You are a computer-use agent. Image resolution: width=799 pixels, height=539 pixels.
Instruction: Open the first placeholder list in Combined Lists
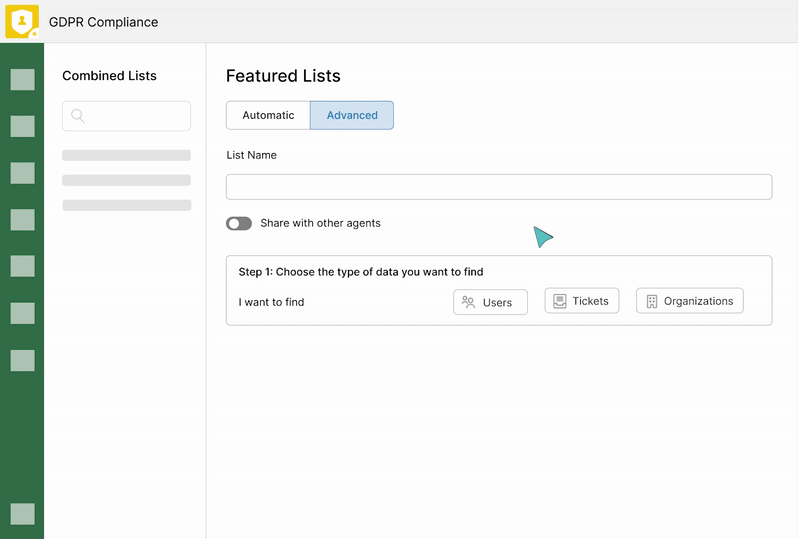click(x=126, y=155)
